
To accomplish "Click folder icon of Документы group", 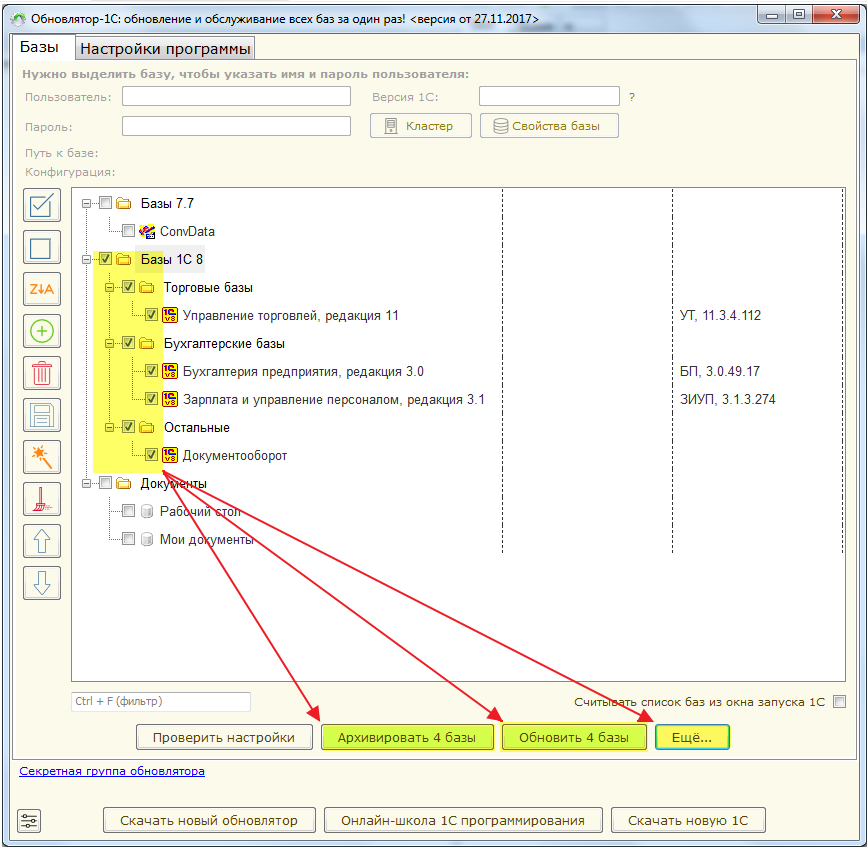I will [x=124, y=483].
